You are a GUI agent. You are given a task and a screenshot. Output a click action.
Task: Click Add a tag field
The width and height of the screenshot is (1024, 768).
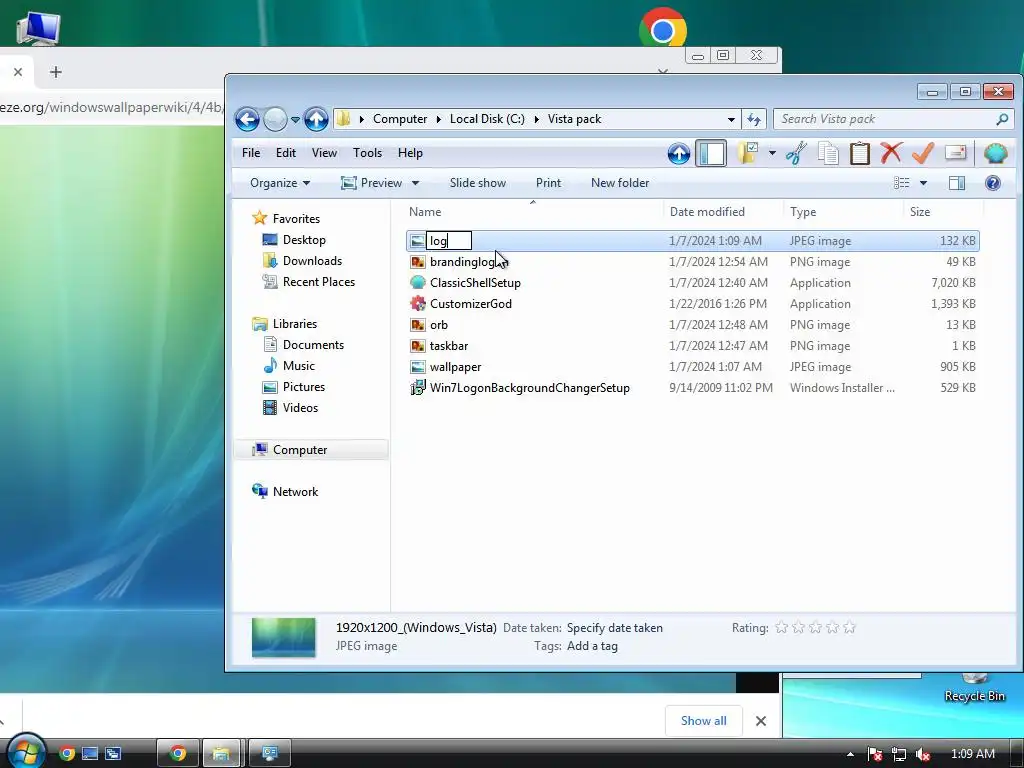[x=592, y=646]
